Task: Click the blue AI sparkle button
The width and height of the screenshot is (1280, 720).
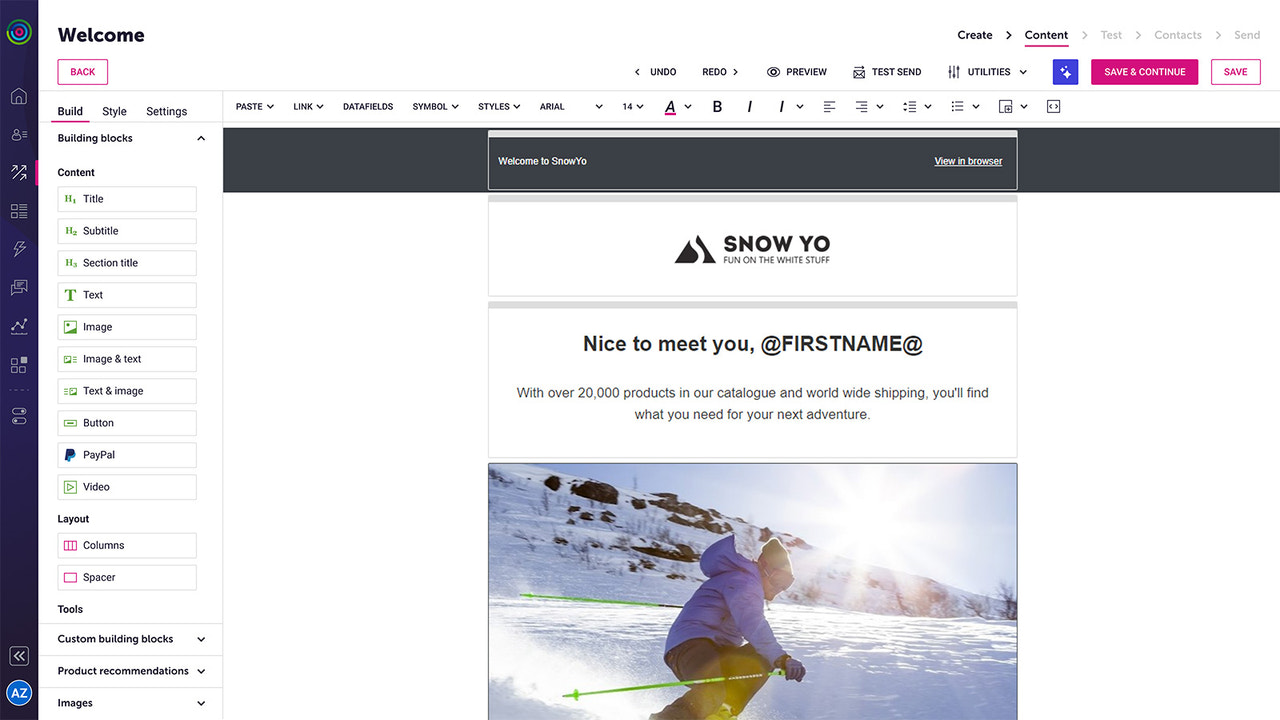Action: click(x=1064, y=71)
